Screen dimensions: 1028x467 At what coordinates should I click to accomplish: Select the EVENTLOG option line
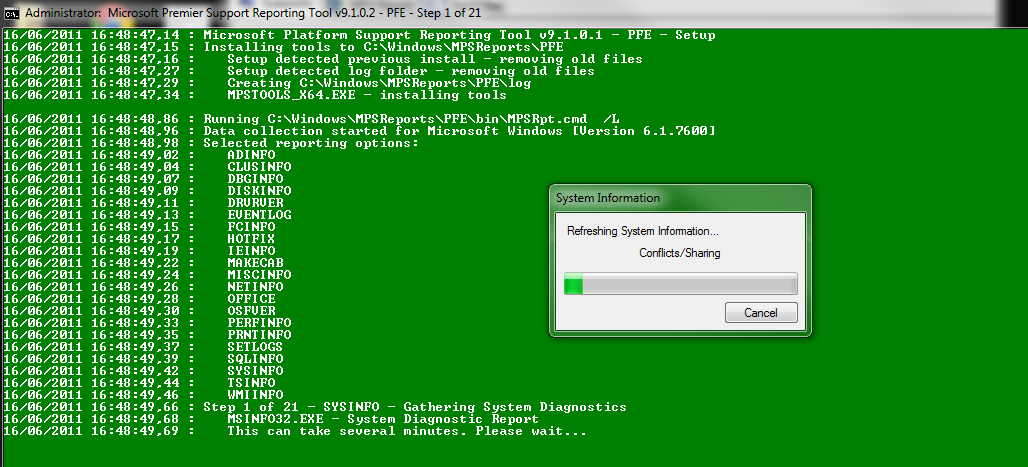point(147,214)
